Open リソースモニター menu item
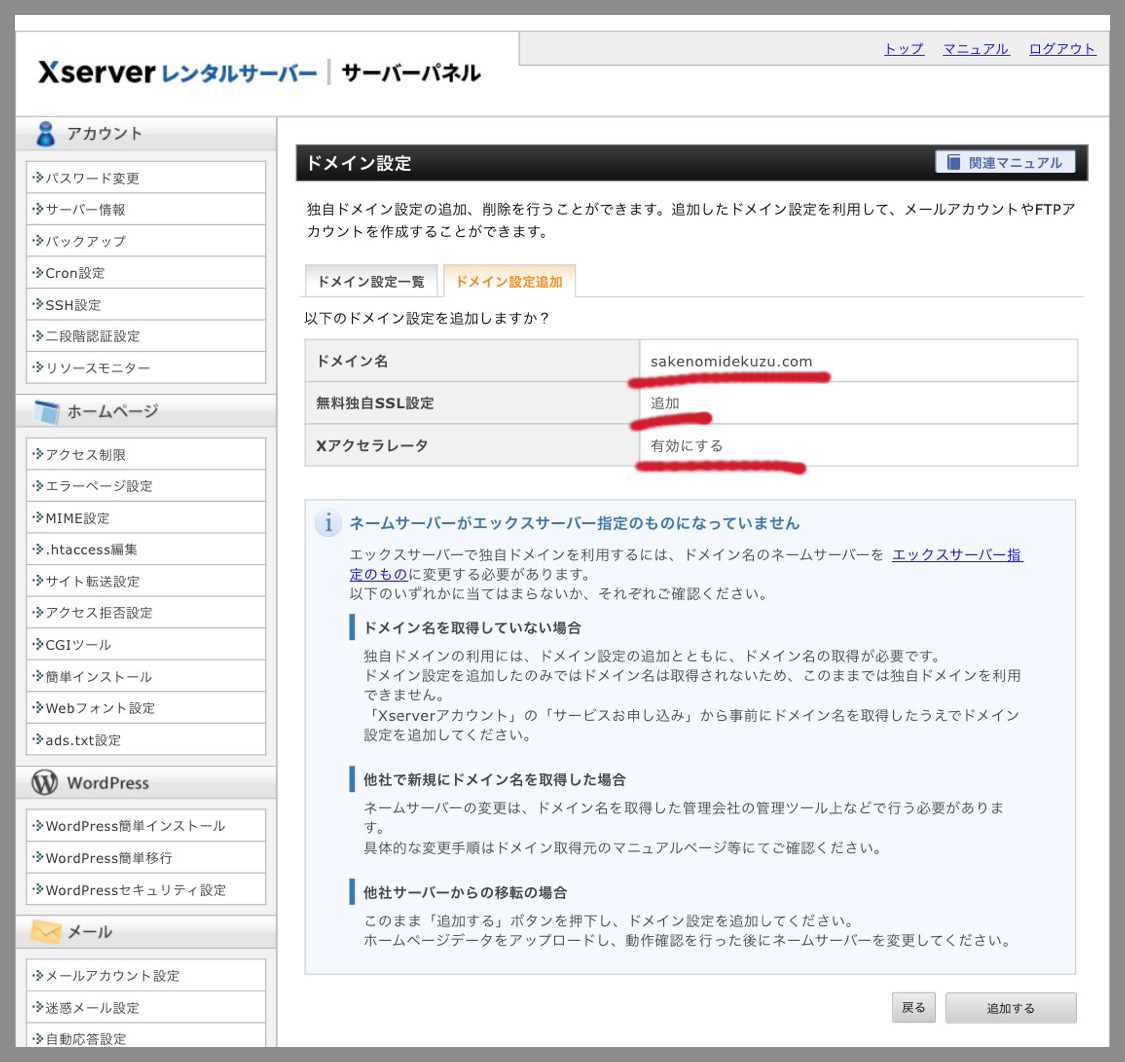 (x=146, y=367)
